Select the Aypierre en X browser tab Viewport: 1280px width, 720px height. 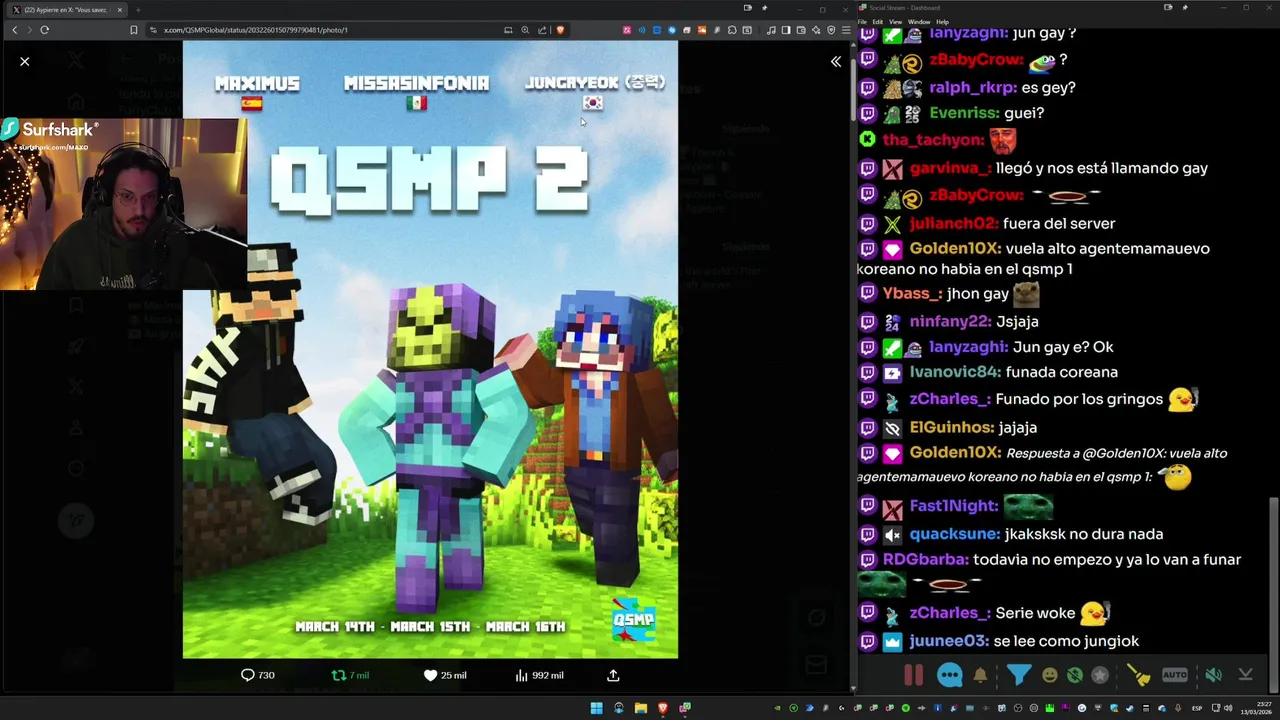tap(66, 10)
